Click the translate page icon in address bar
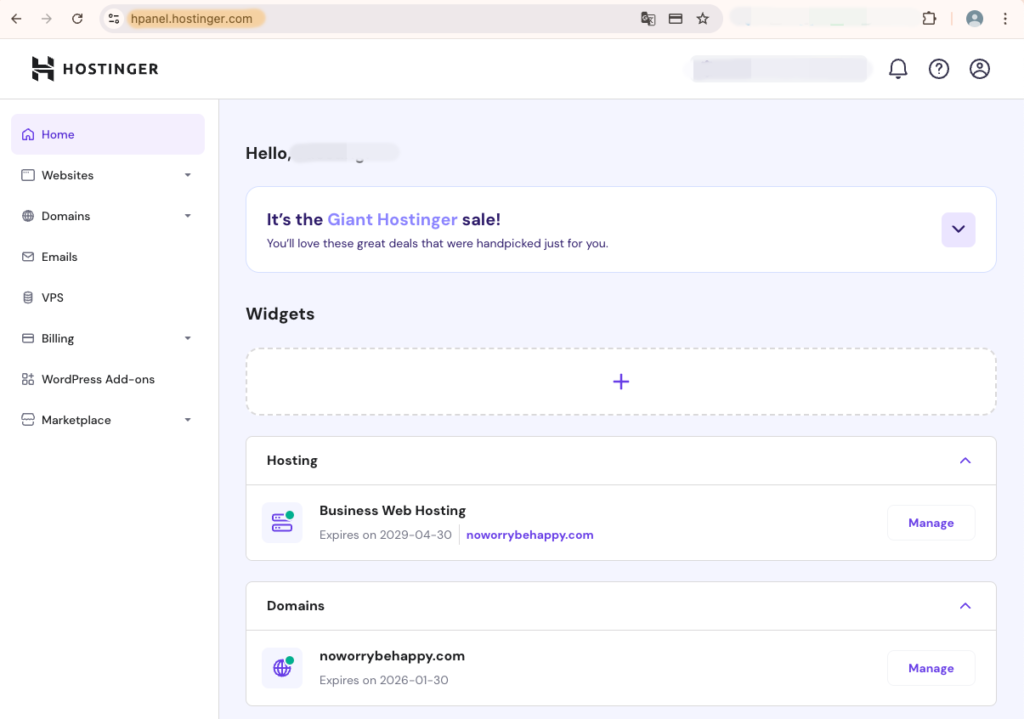Screen dimensions: 1024x719 [648, 18]
